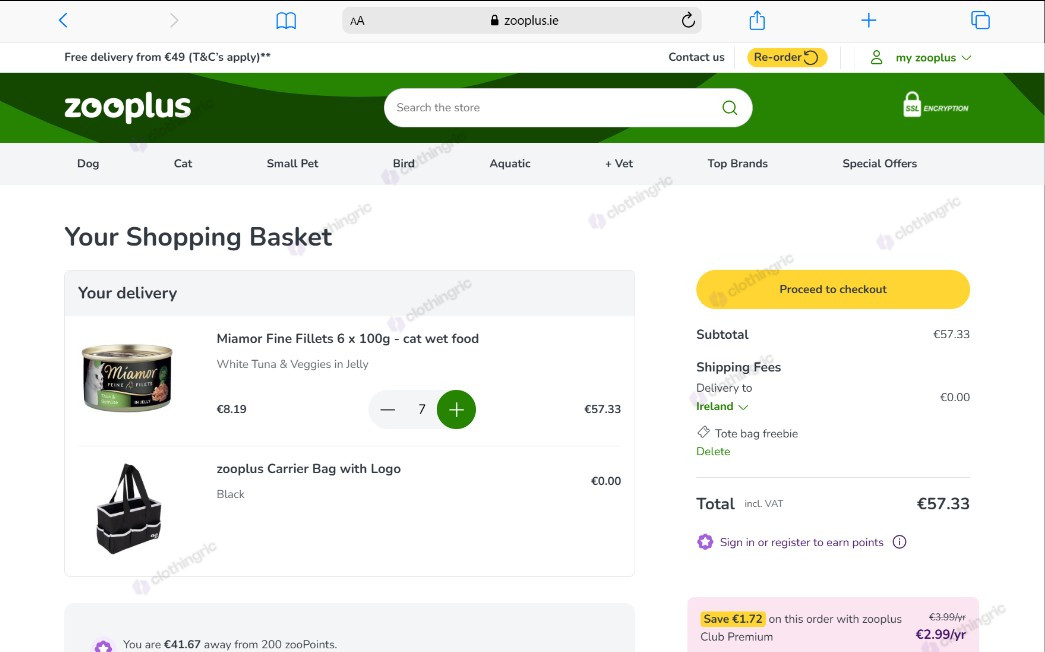The image size is (1045, 652).
Task: Open the Dog category menu
Action: point(88,163)
